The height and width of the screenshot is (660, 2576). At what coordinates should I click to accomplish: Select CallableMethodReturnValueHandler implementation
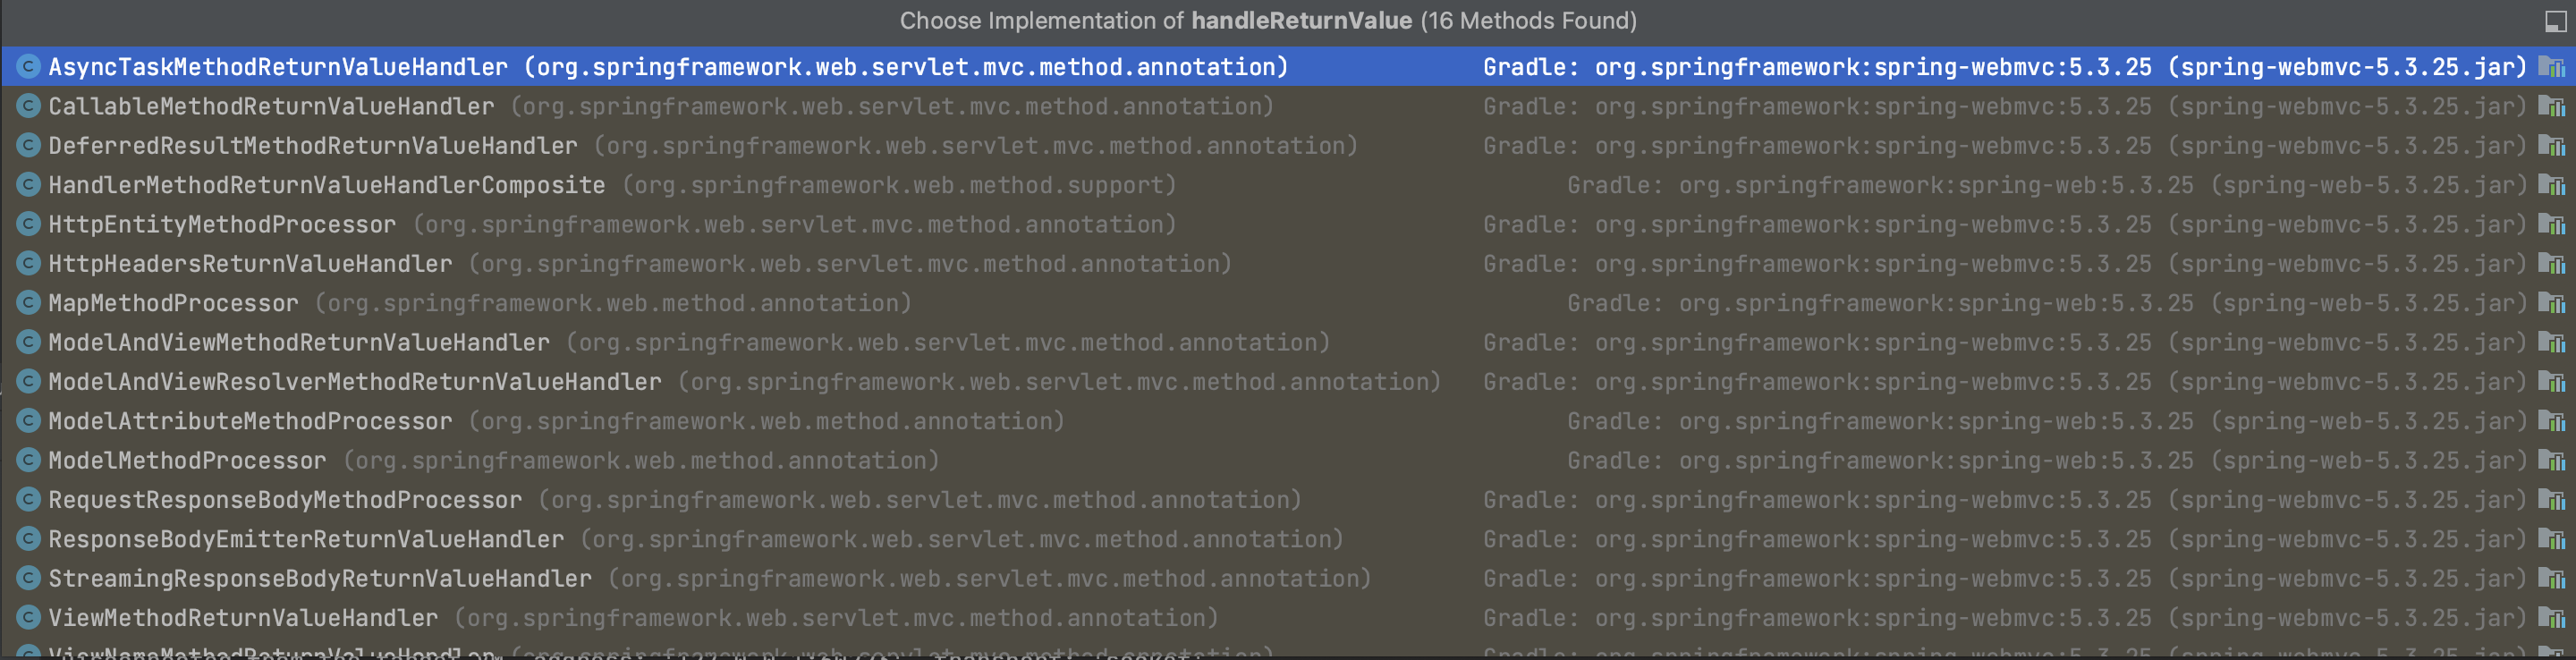pos(1288,106)
